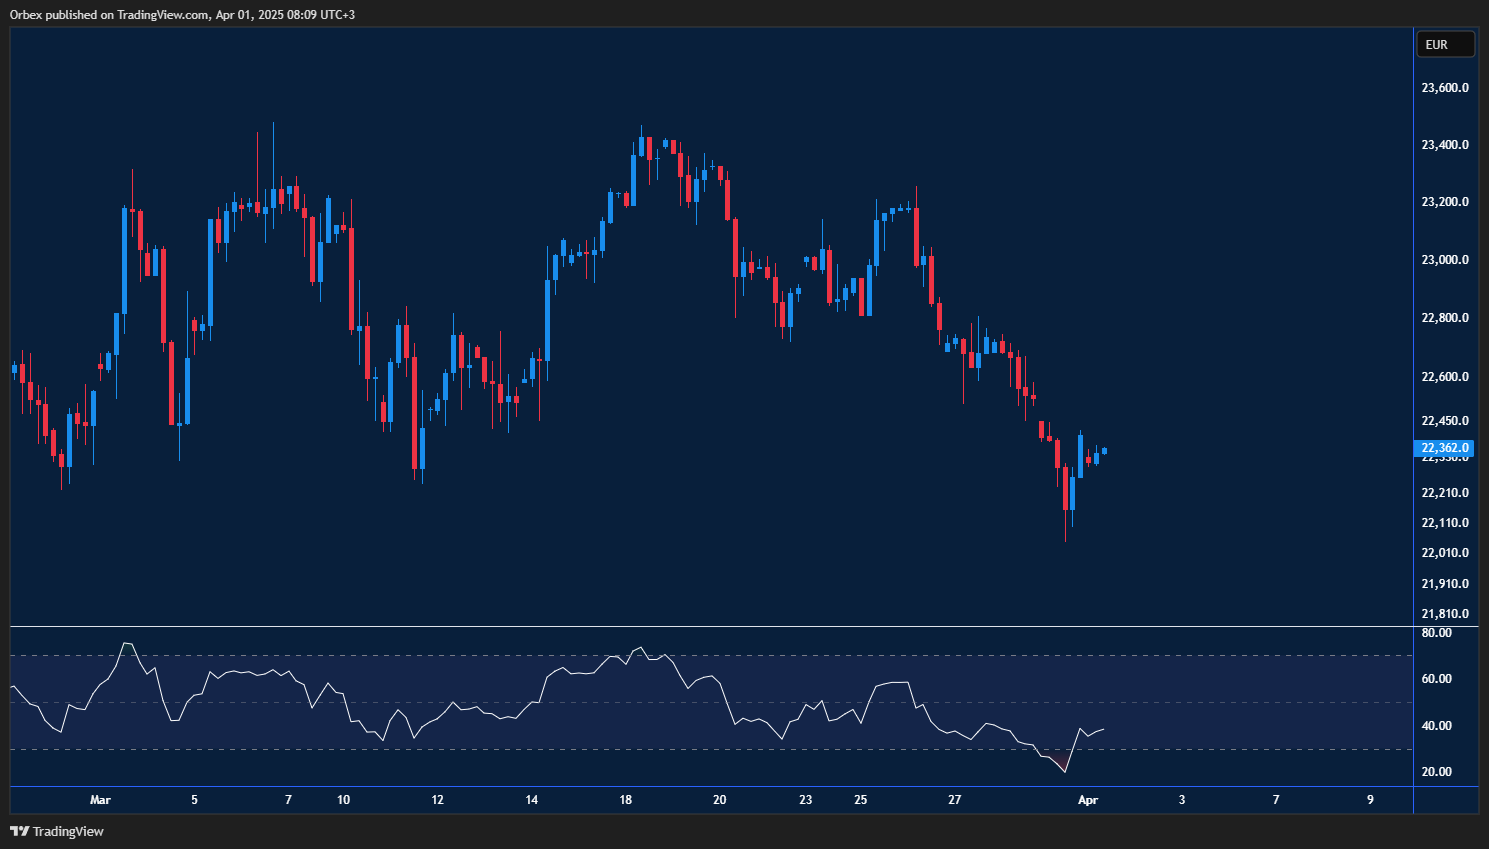The width and height of the screenshot is (1489, 849).
Task: Click the 20.00 level in the RSI panel
Action: point(1438,771)
